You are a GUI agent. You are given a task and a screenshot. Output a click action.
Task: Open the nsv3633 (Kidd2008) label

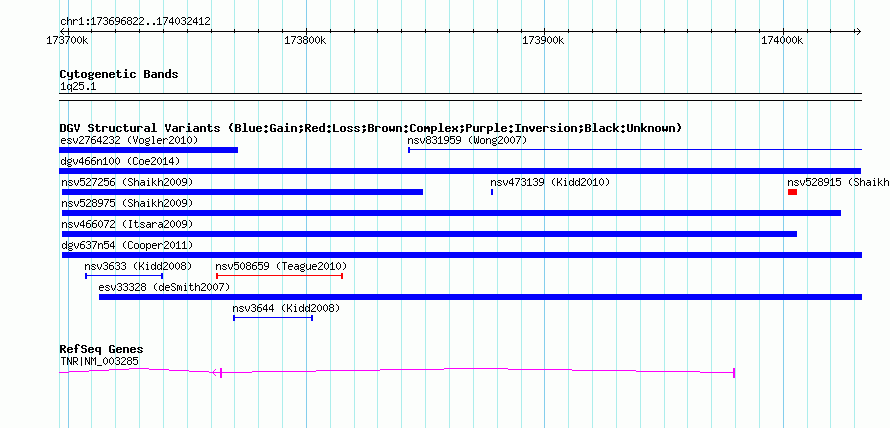tap(138, 266)
